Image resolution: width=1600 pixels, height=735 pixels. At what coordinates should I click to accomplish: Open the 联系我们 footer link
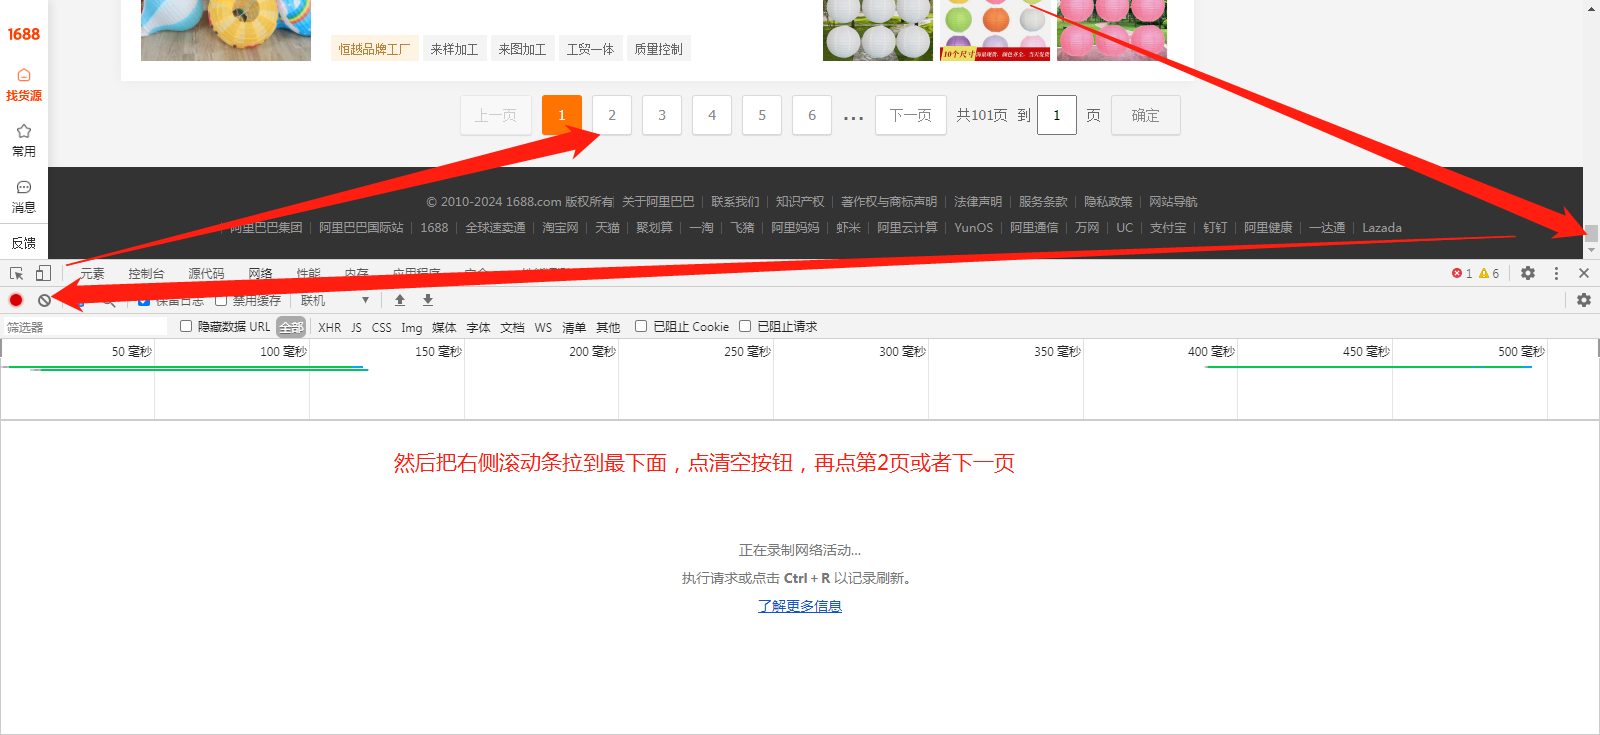735,201
